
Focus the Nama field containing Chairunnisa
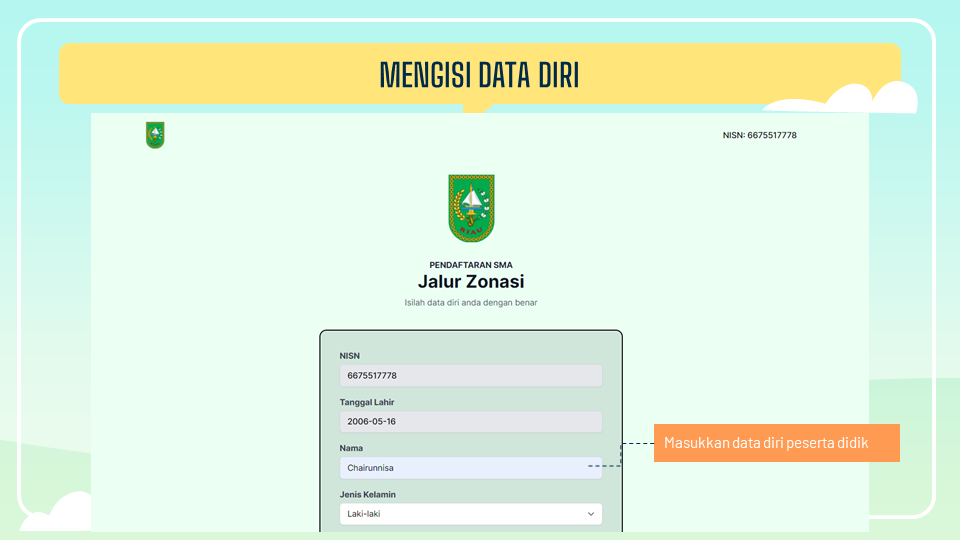point(470,468)
